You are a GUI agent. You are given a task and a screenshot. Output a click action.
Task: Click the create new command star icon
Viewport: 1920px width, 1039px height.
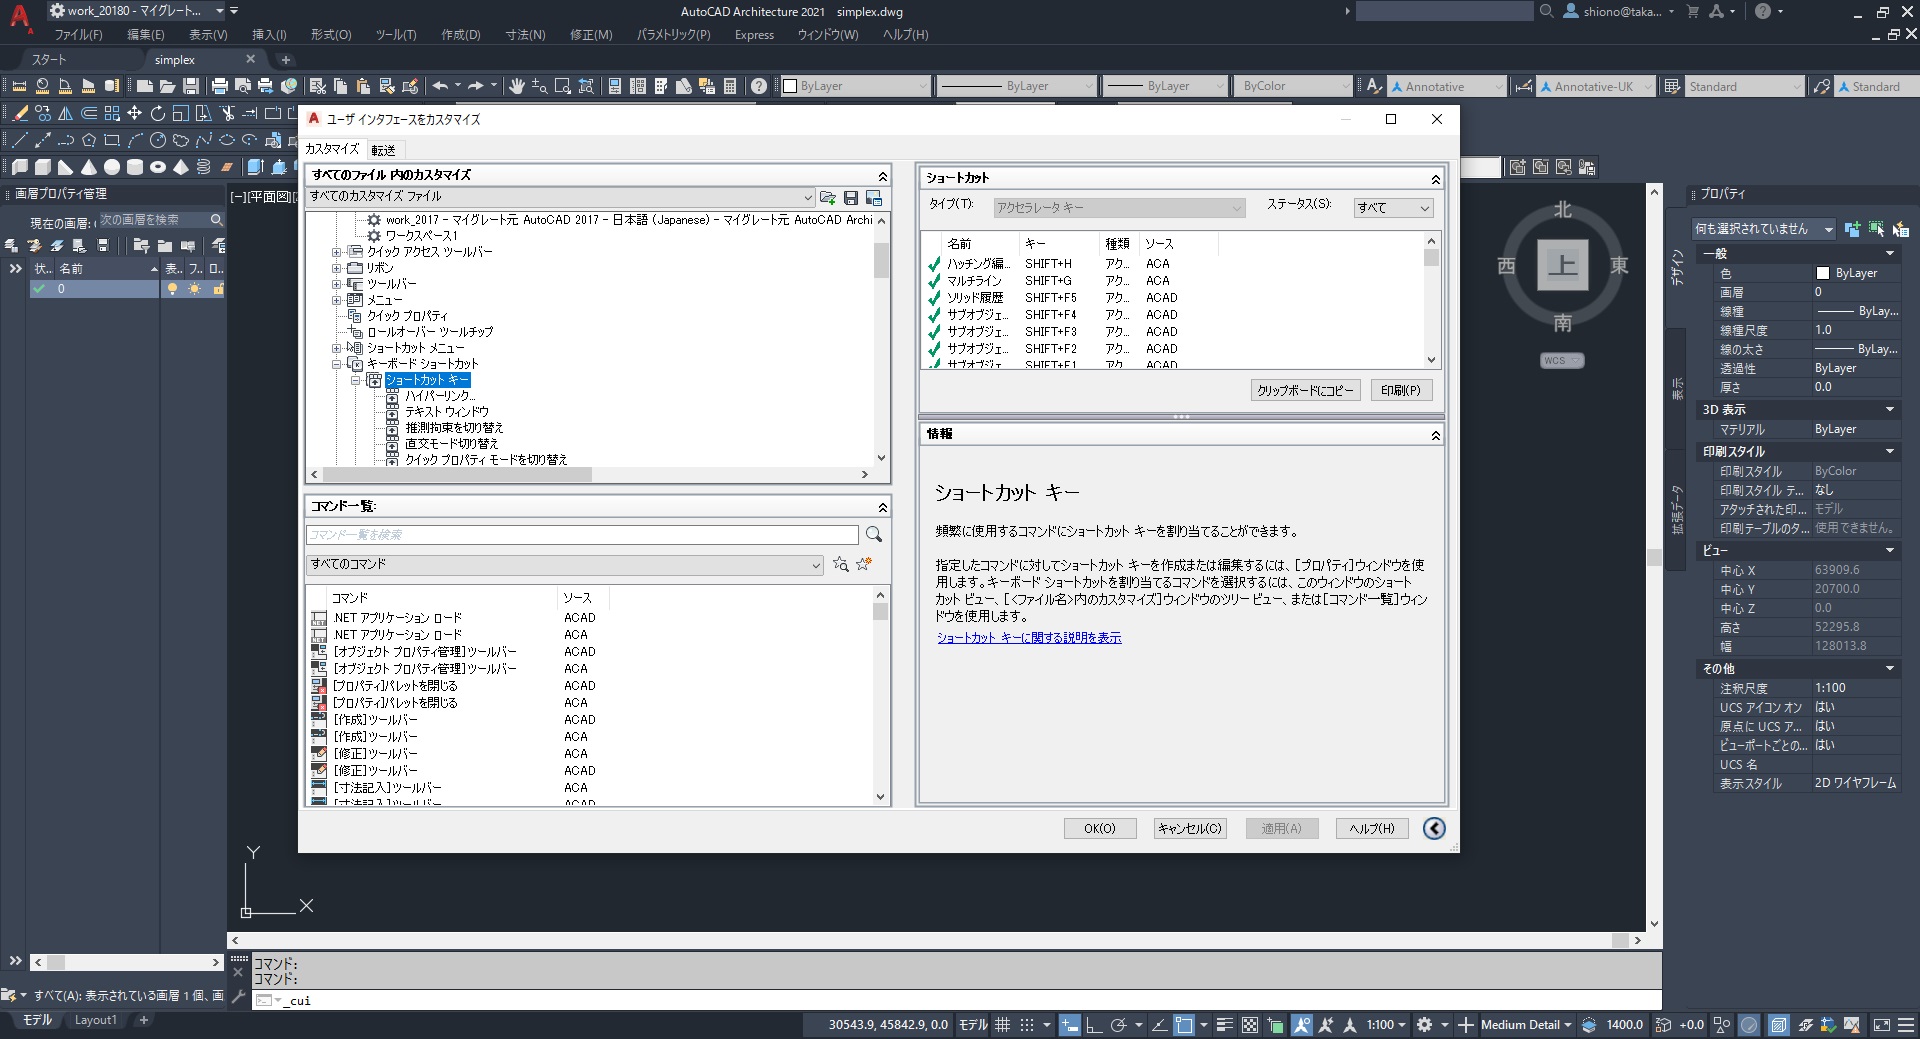coord(864,564)
